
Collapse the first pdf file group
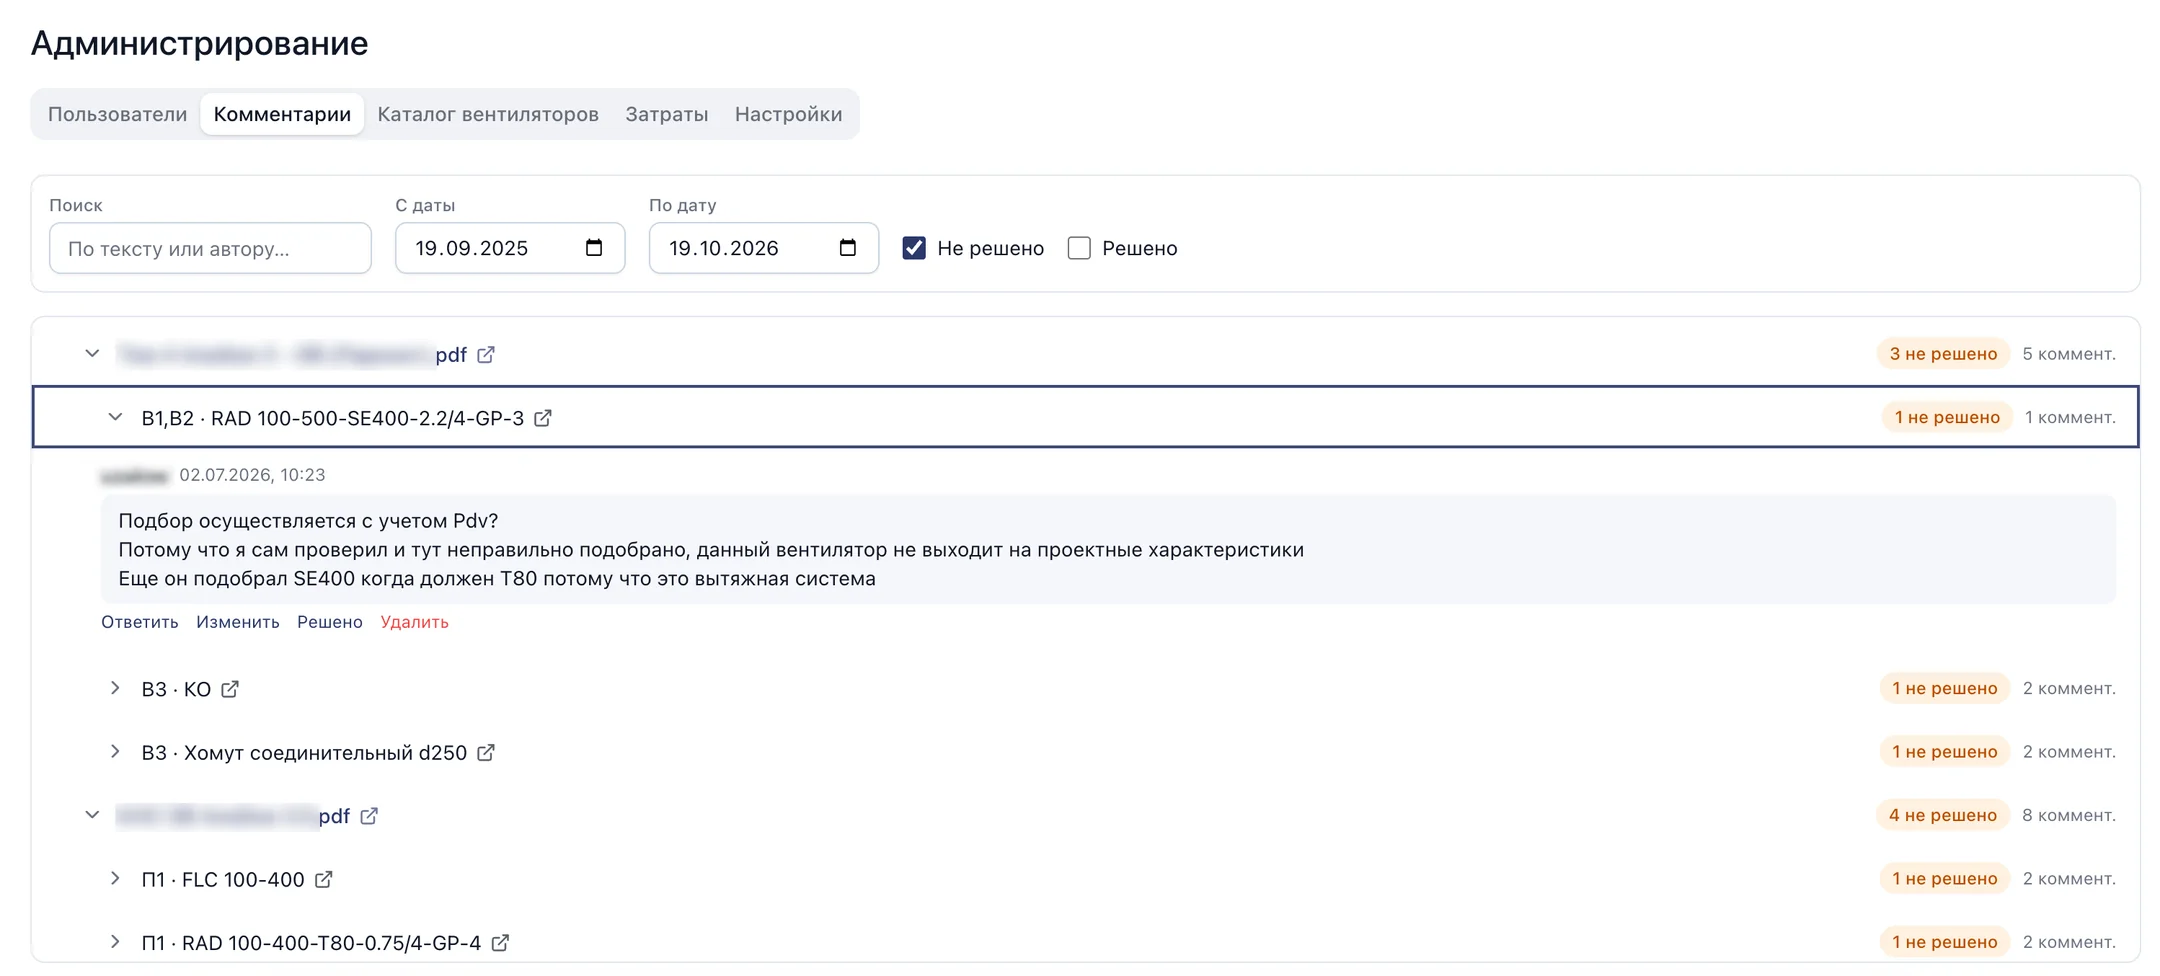92,353
